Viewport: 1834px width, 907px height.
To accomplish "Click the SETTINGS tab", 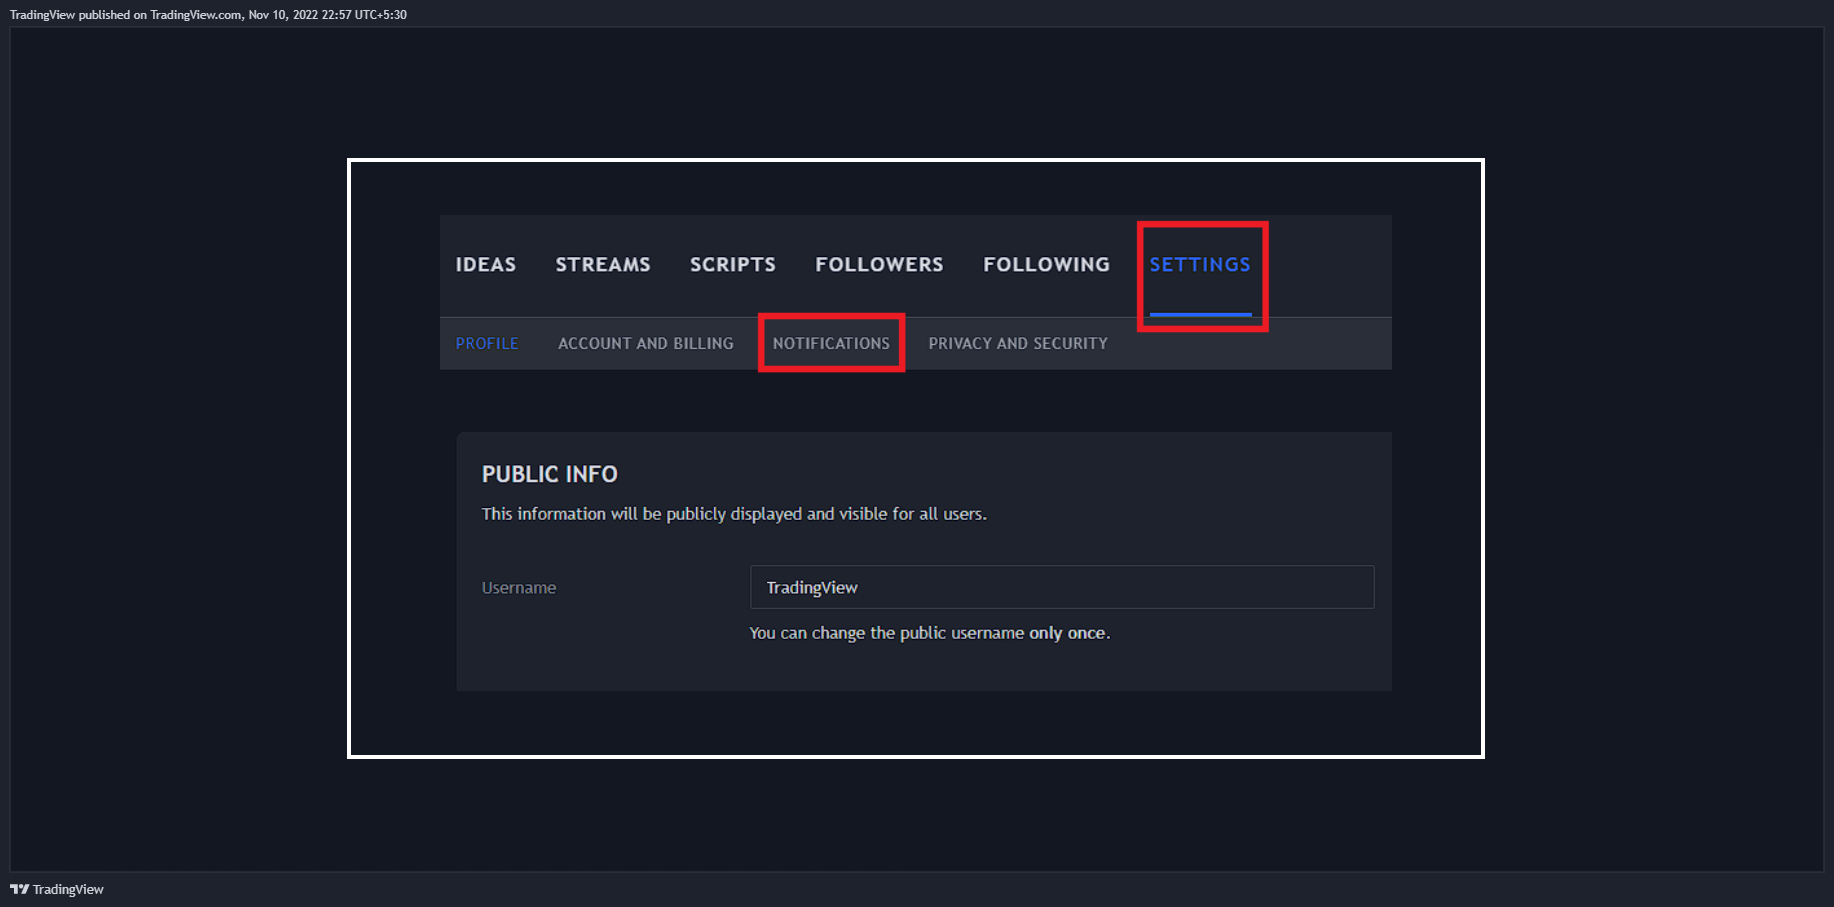I will (x=1200, y=265).
